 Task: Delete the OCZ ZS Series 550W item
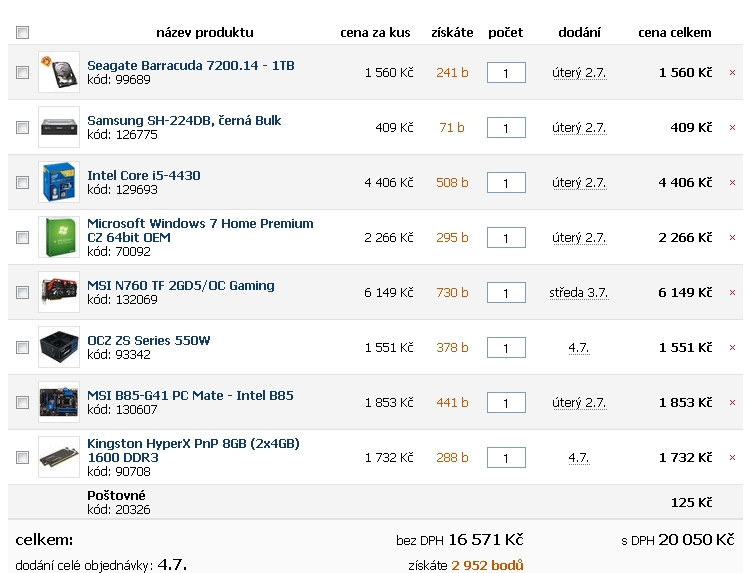(x=732, y=348)
